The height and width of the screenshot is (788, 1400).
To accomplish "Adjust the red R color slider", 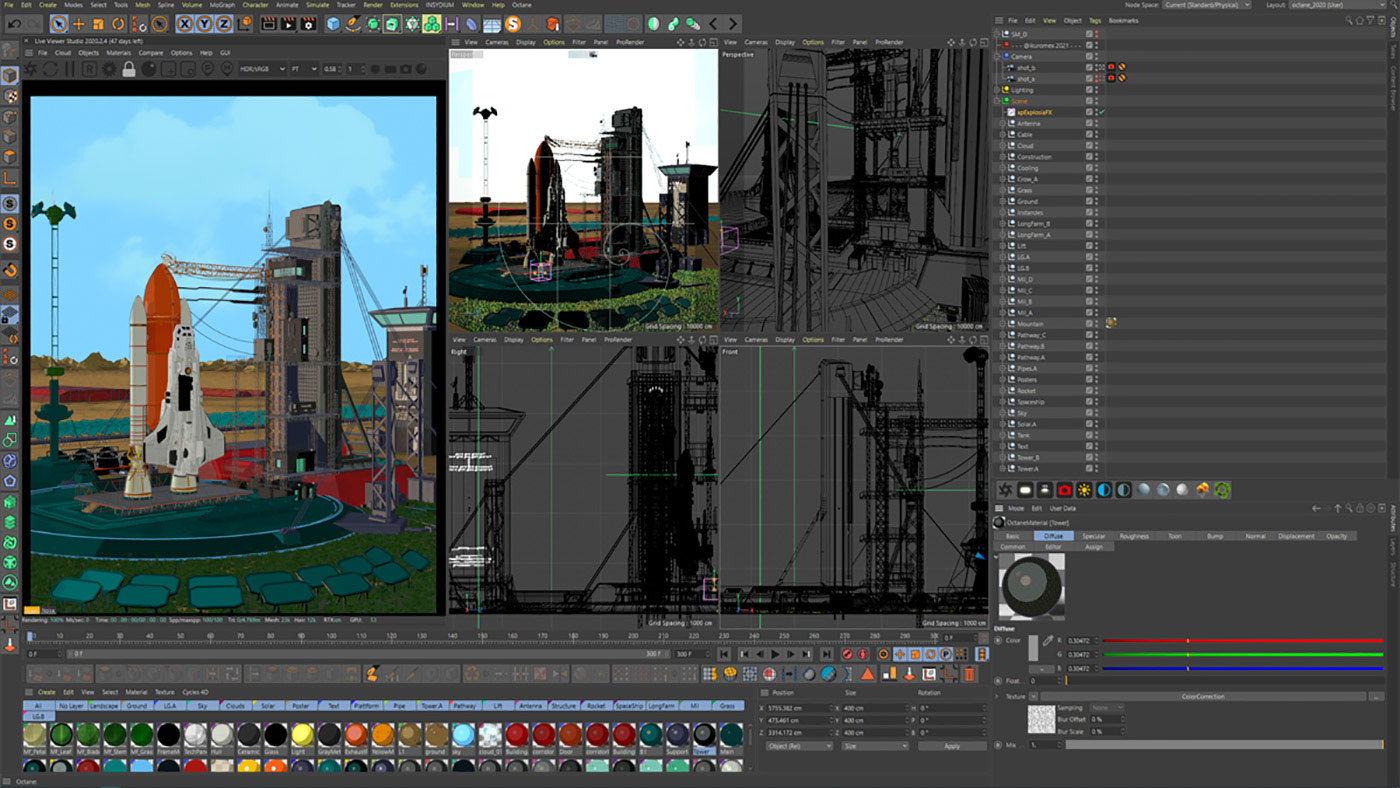I will (x=1242, y=640).
